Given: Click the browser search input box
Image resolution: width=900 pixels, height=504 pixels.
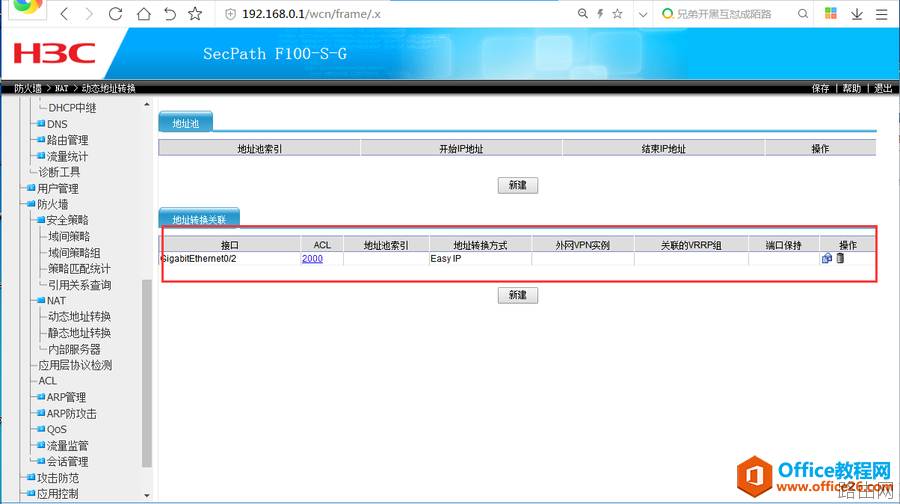Looking at the screenshot, I should pos(724,14).
